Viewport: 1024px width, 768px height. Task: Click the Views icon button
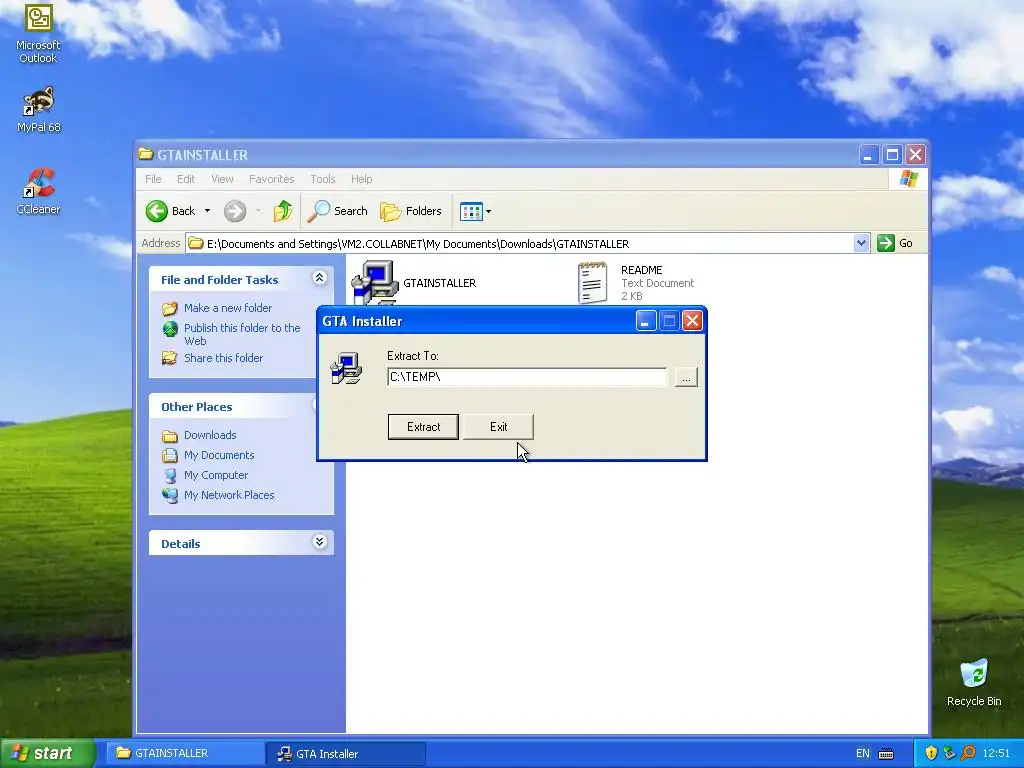click(x=471, y=211)
